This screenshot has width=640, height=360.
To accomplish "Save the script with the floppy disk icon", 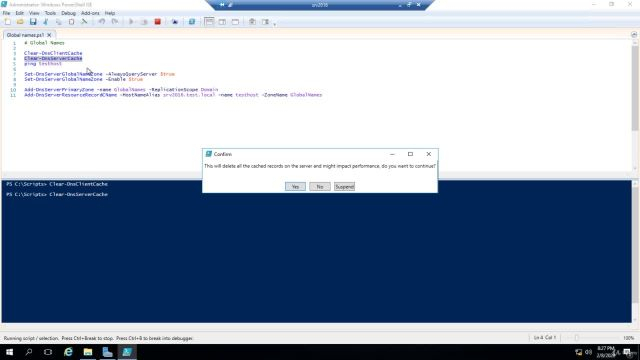I will coord(33,22).
